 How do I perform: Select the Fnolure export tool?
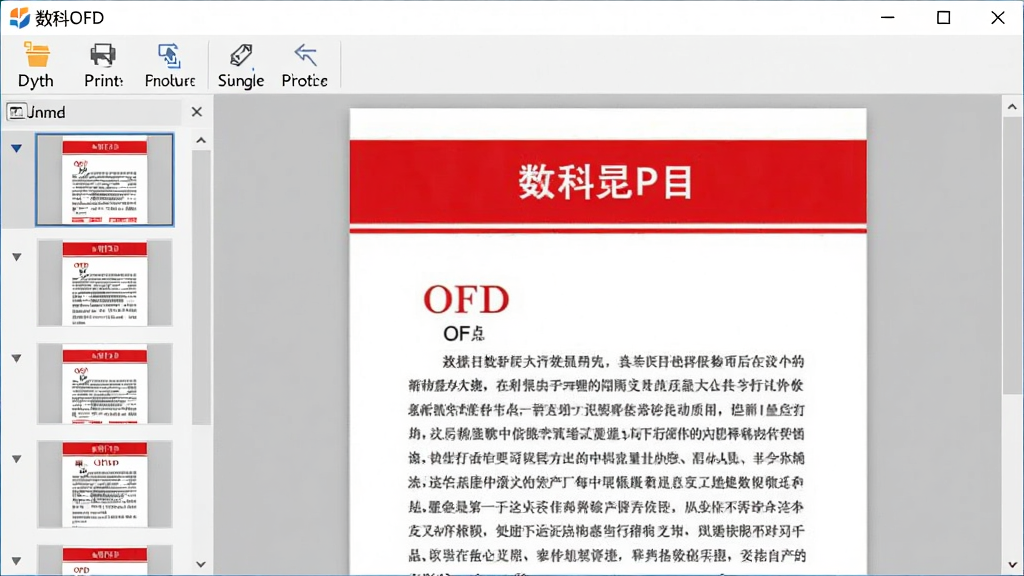pos(170,56)
